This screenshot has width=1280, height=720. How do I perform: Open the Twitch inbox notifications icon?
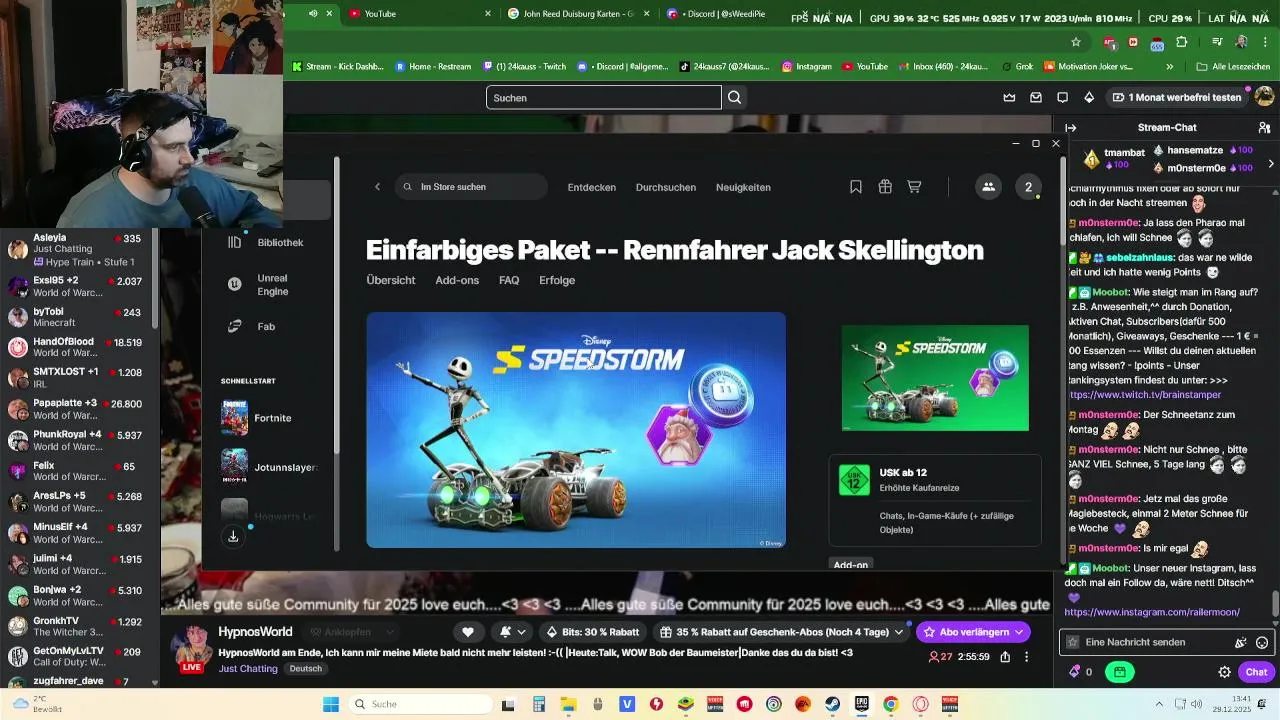(1036, 97)
